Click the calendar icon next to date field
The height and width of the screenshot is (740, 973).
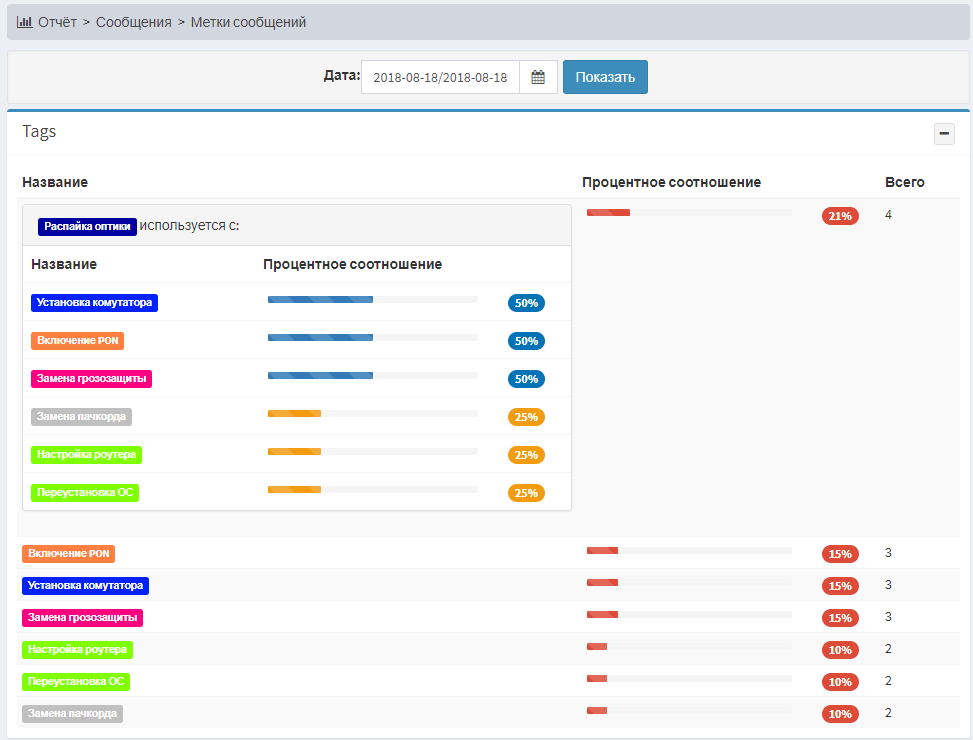[x=538, y=77]
